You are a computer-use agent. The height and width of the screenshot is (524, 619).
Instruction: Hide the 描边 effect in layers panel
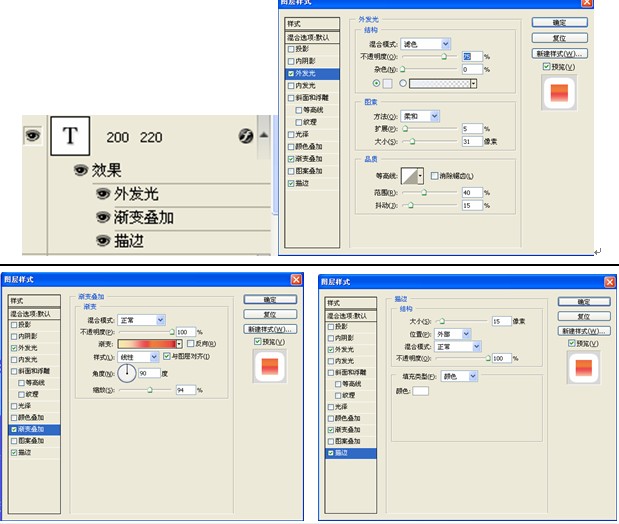click(102, 240)
